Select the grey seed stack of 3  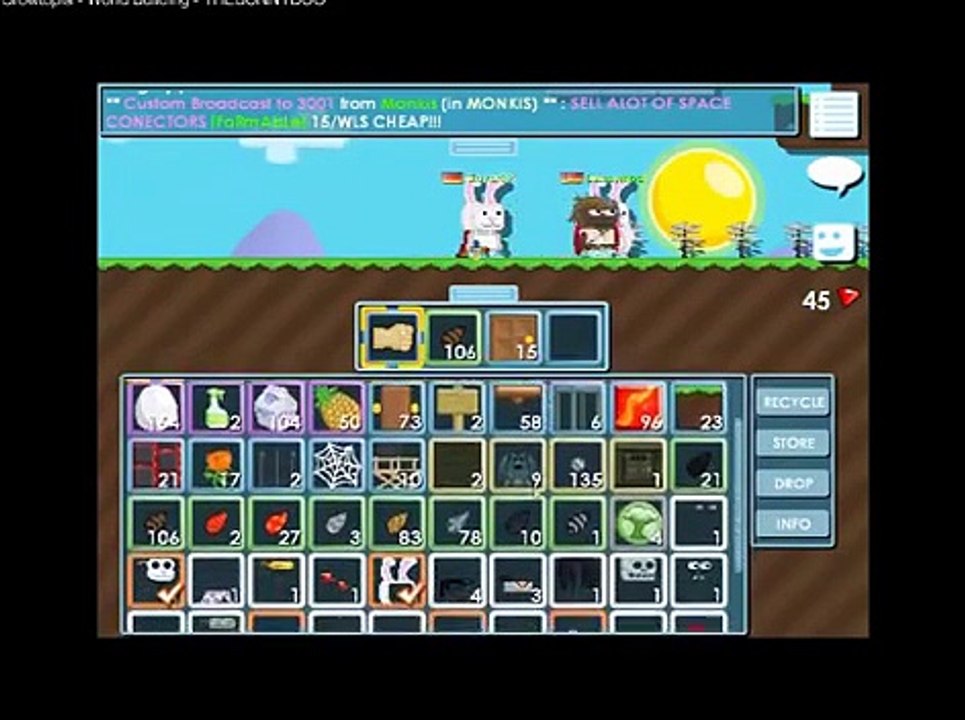click(337, 523)
